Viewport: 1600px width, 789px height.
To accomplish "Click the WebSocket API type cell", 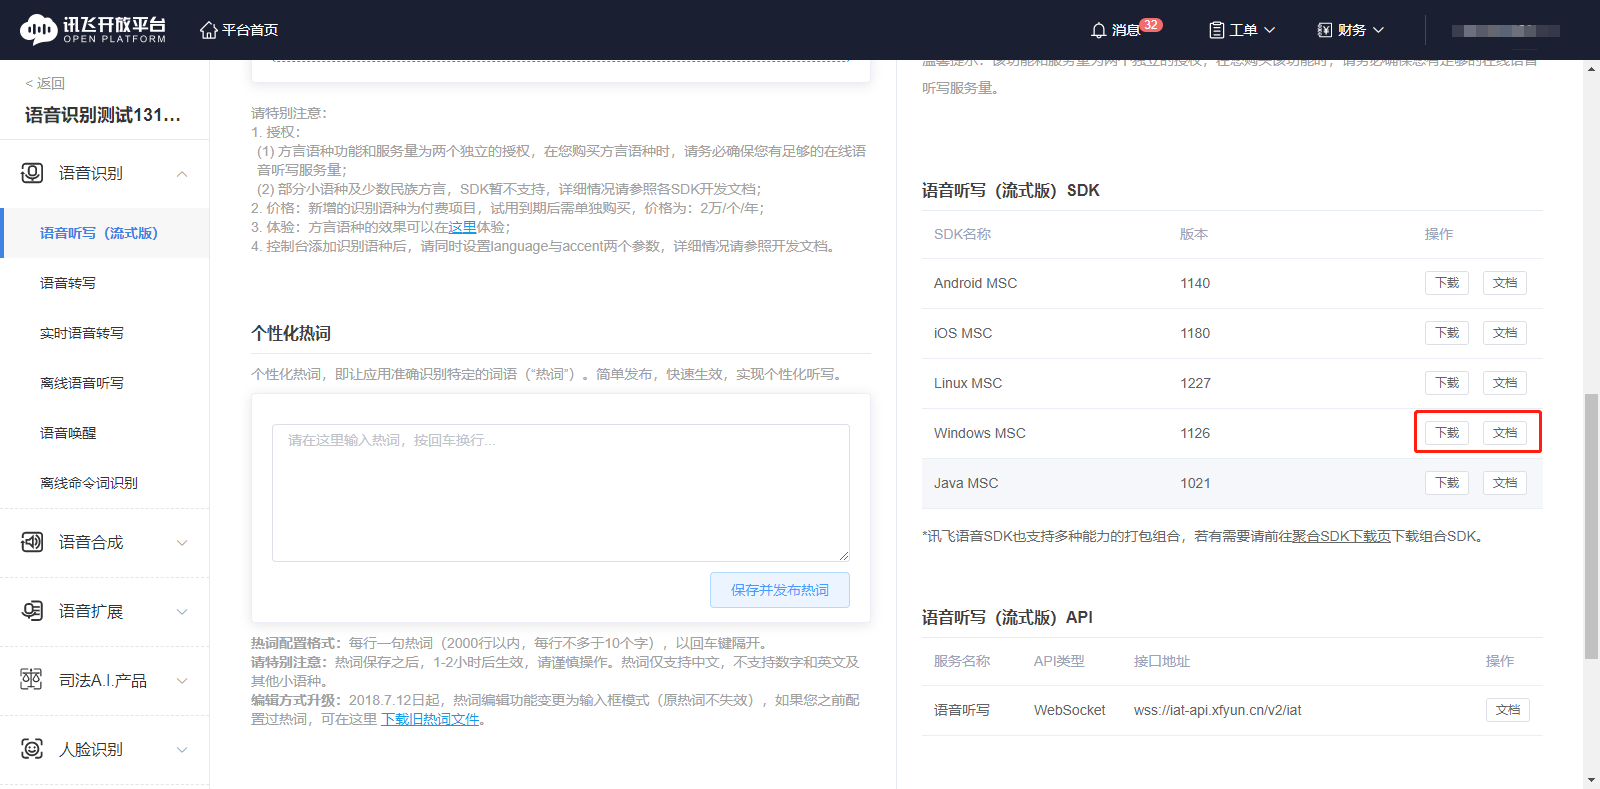I will [1070, 710].
